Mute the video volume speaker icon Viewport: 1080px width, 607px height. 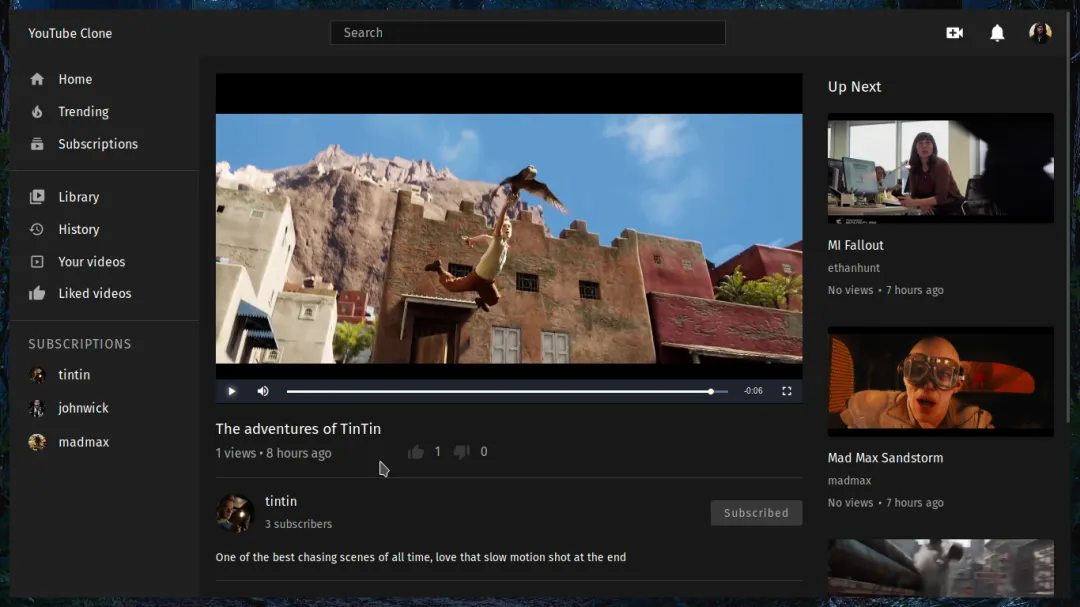tap(263, 391)
